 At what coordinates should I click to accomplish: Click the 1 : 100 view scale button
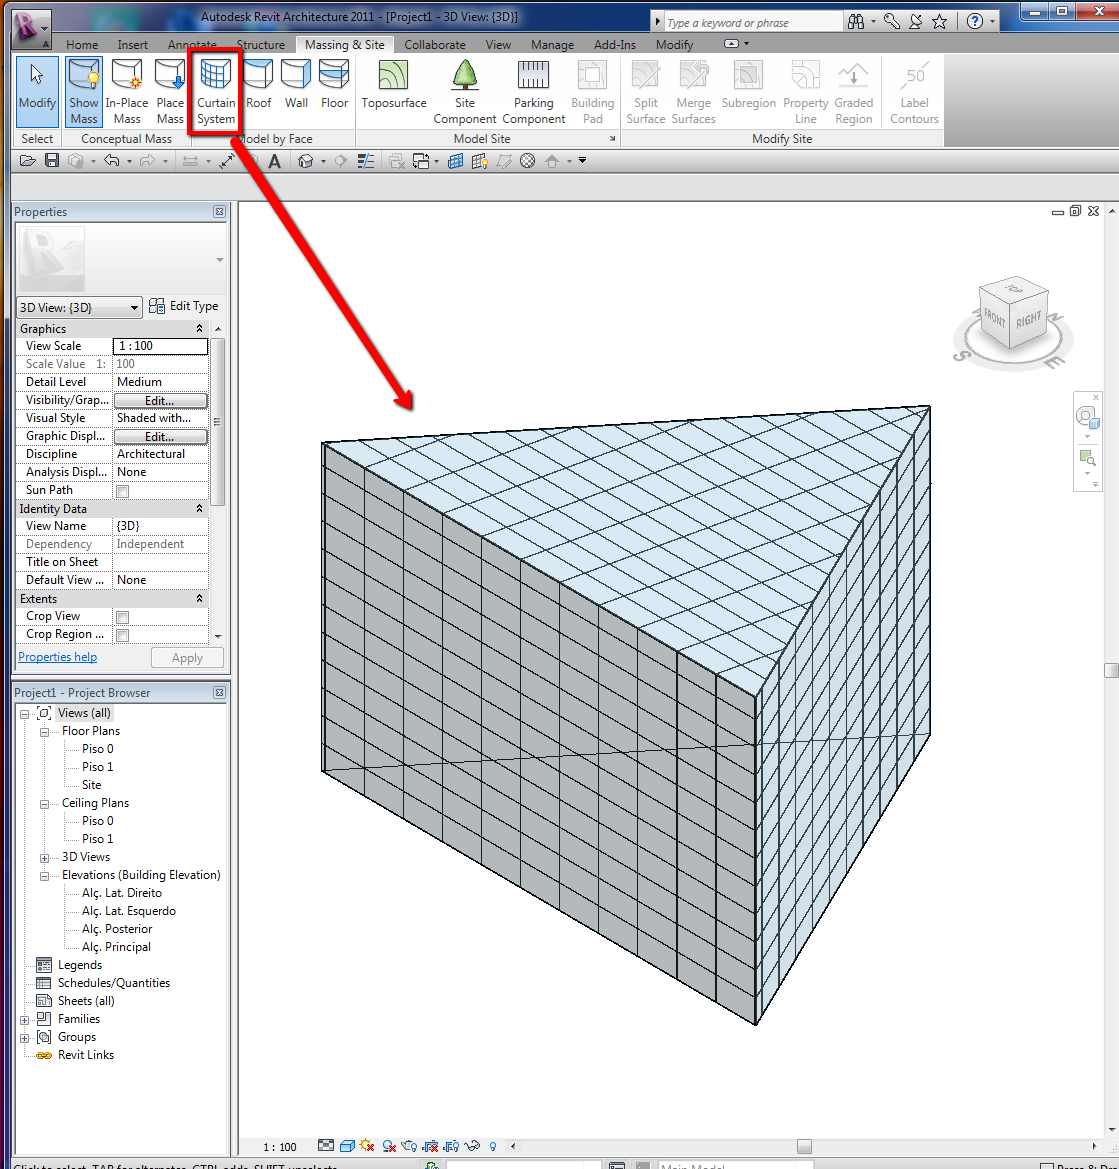tap(280, 1147)
